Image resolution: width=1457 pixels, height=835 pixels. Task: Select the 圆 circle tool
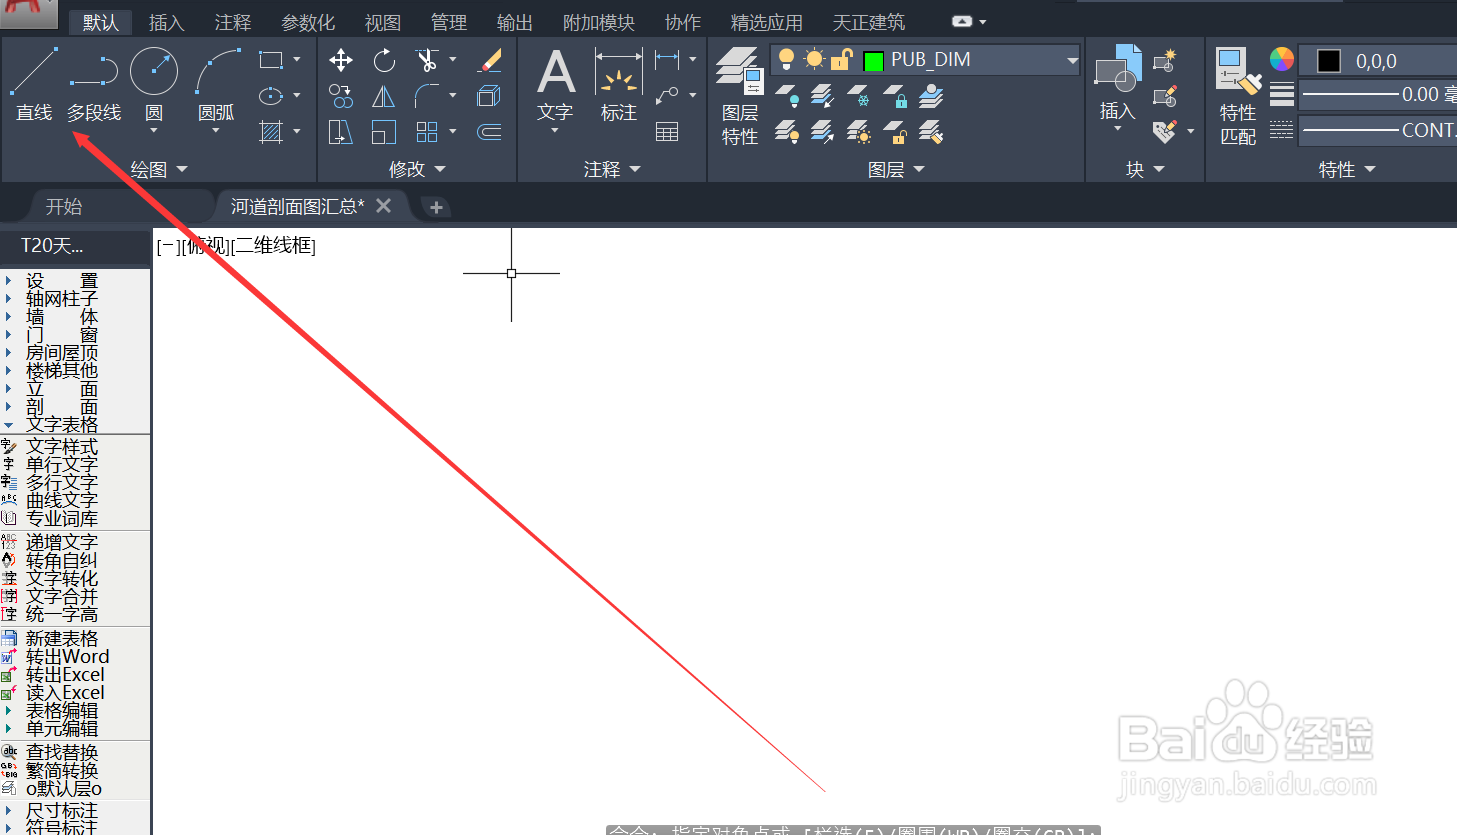(154, 85)
